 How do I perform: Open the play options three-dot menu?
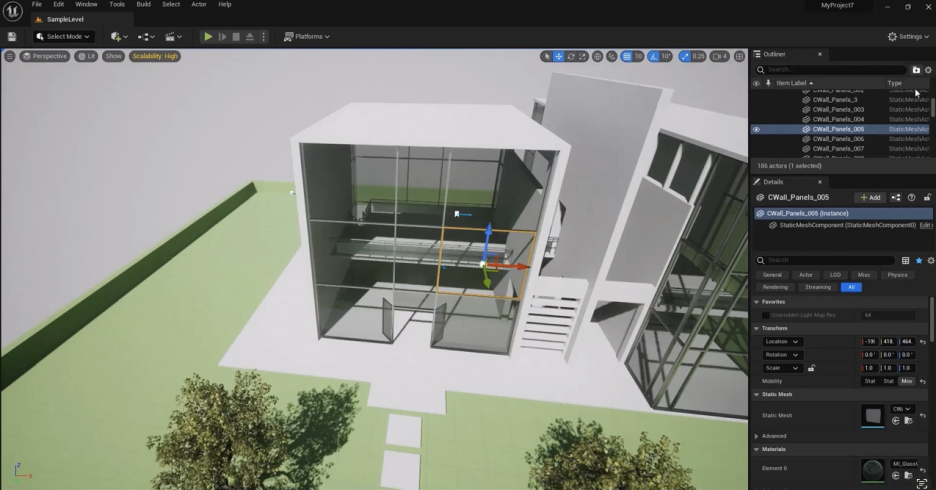tap(263, 36)
